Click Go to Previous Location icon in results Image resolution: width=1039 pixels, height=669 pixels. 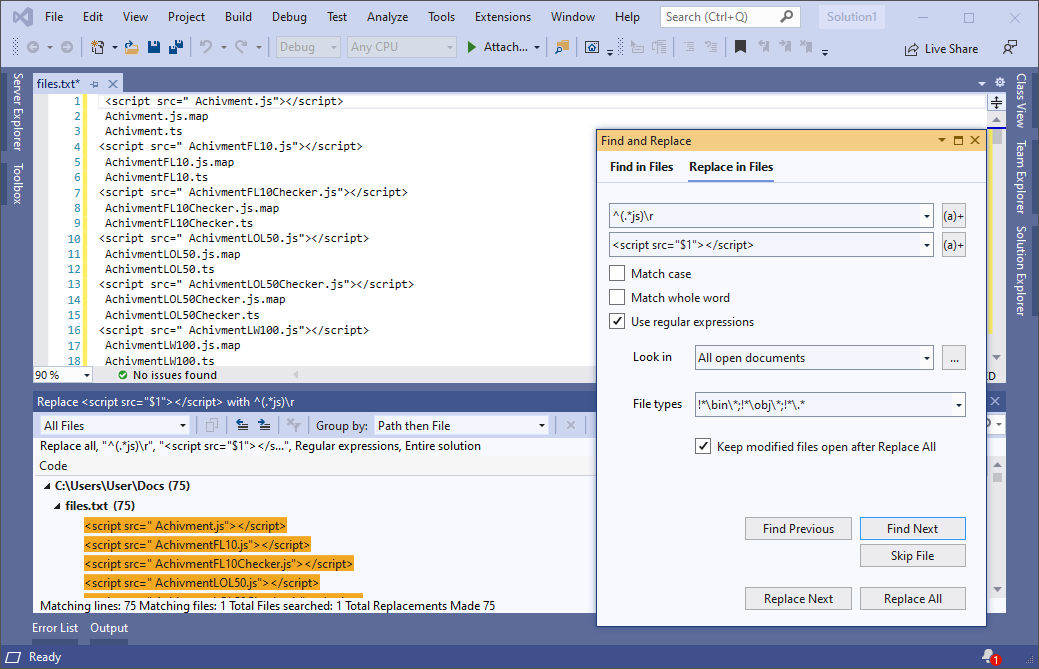tap(243, 425)
